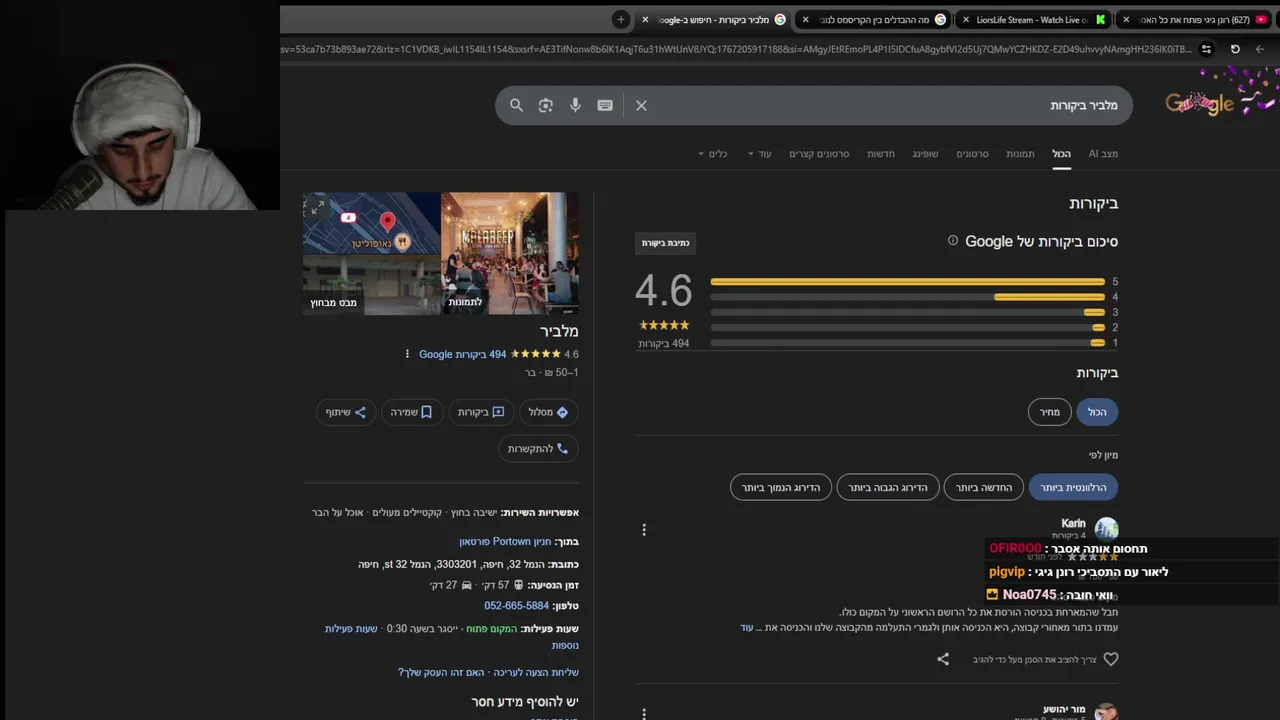Open site settings tune icon in address bar
The height and width of the screenshot is (720, 1280).
[1206, 49]
